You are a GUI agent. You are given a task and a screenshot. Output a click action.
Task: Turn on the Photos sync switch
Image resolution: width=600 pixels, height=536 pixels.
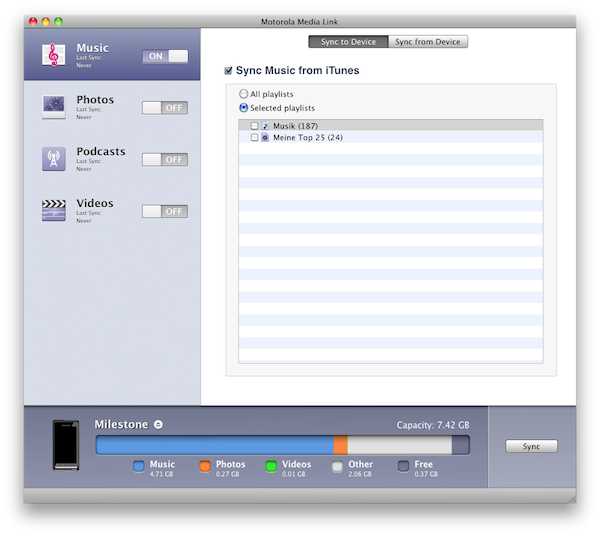pyautogui.click(x=165, y=108)
